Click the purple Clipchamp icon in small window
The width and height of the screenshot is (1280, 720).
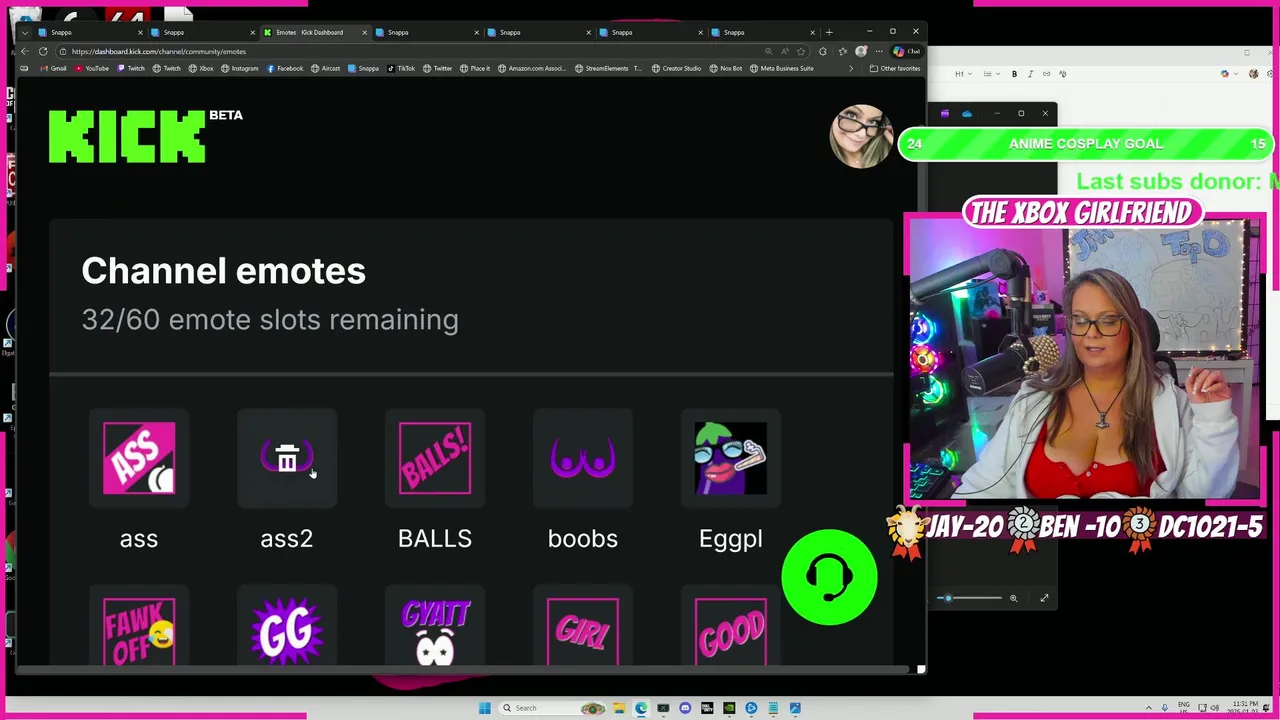pos(945,114)
